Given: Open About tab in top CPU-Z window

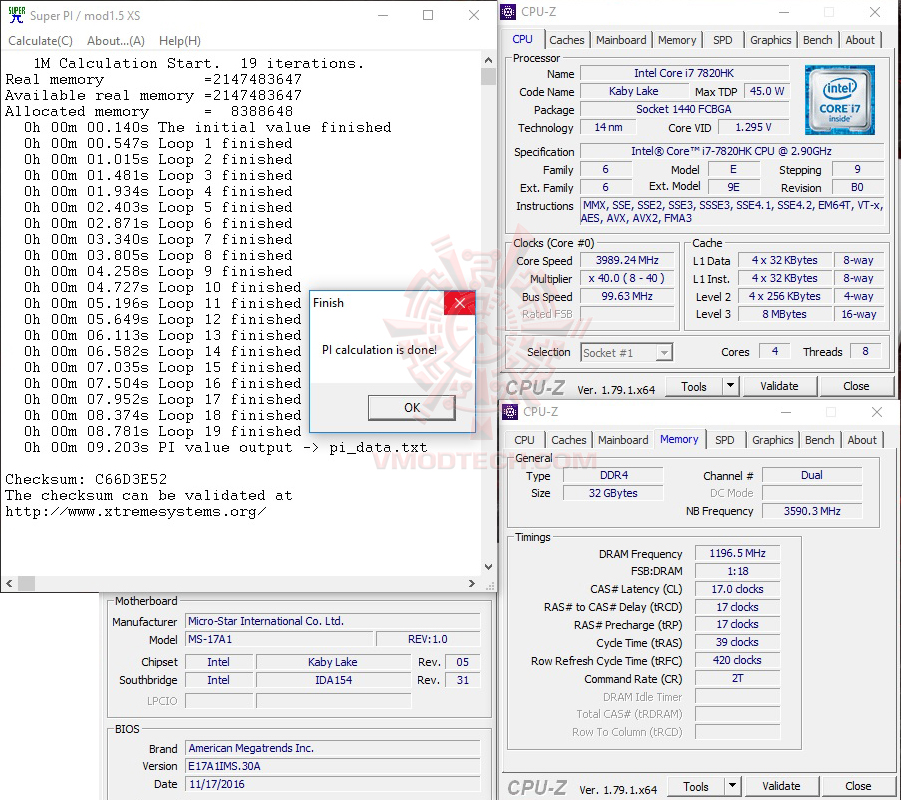Looking at the screenshot, I should point(860,40).
